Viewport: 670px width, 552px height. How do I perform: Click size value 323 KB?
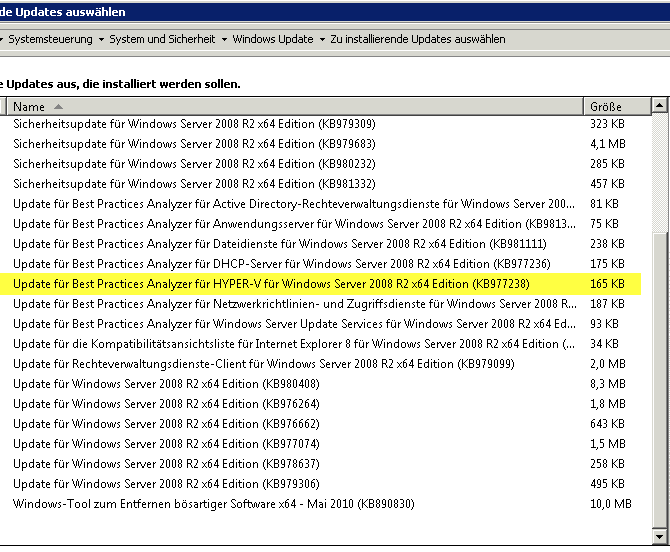tap(607, 124)
